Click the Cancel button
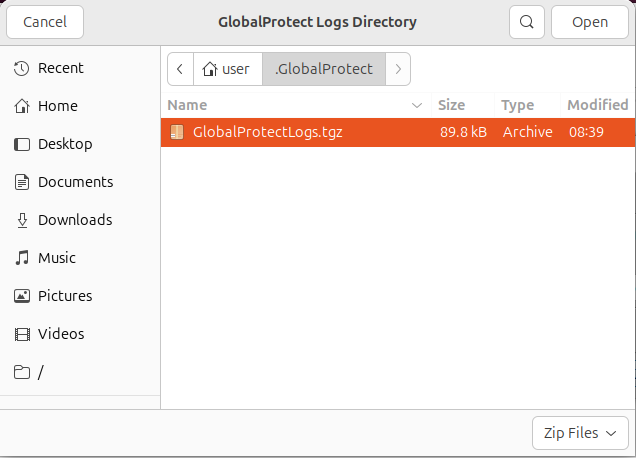This screenshot has width=636, height=458. 45,22
